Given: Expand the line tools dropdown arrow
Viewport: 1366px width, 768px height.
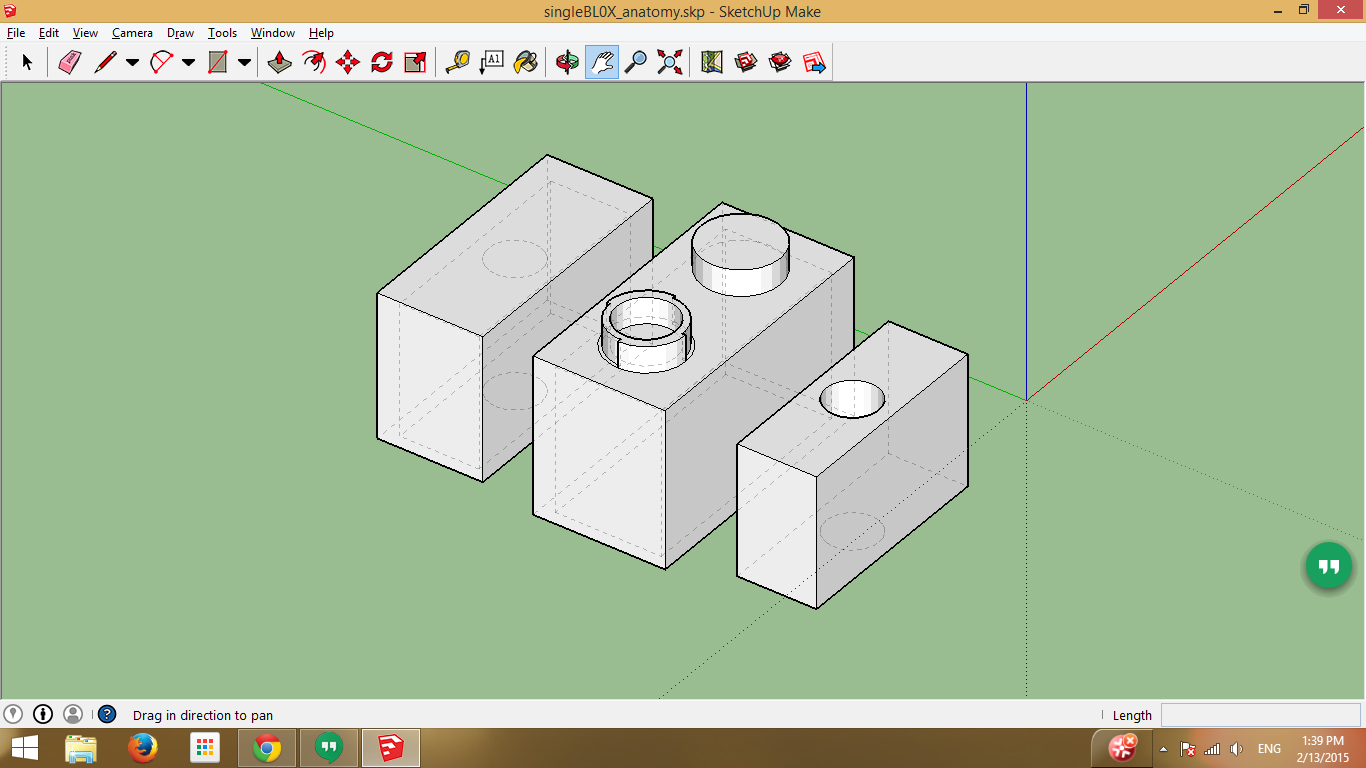Looking at the screenshot, I should tap(132, 62).
